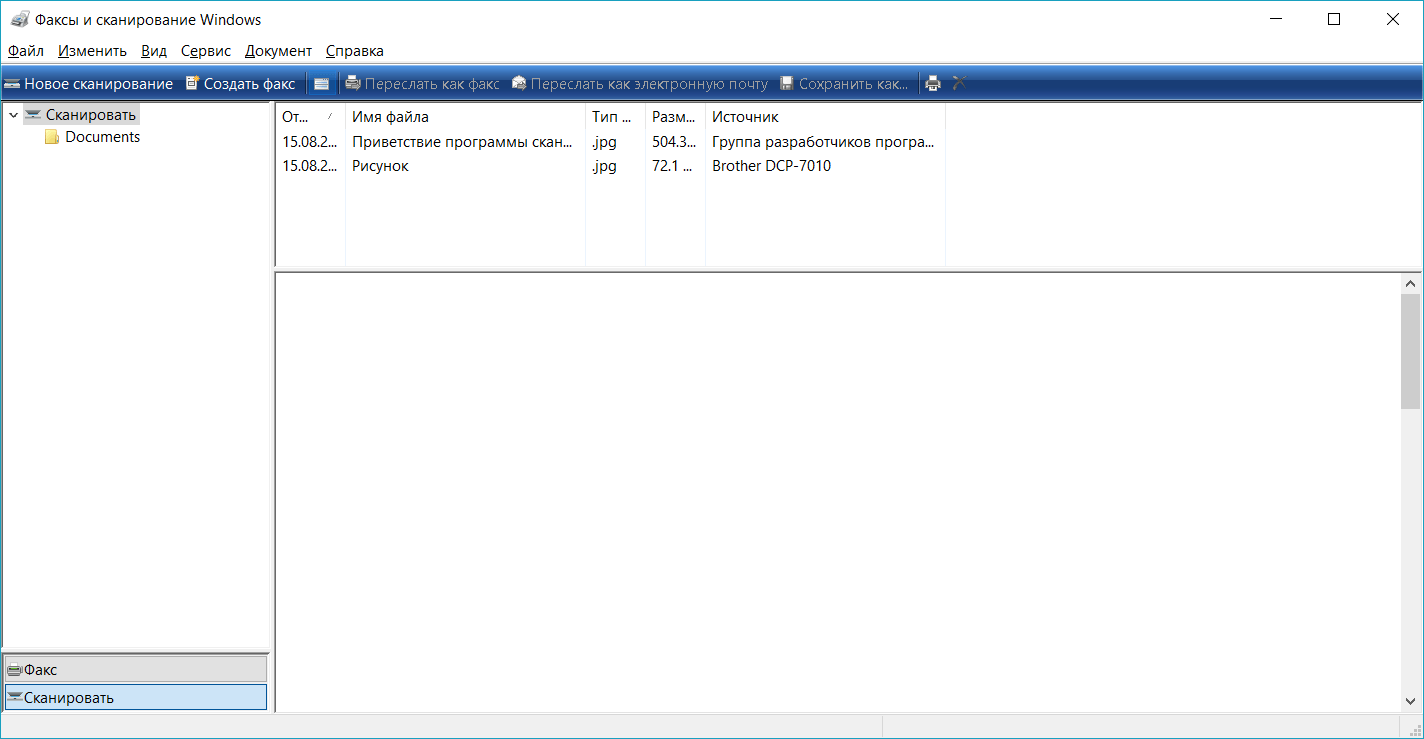Select the Documents folder in tree

(101, 137)
